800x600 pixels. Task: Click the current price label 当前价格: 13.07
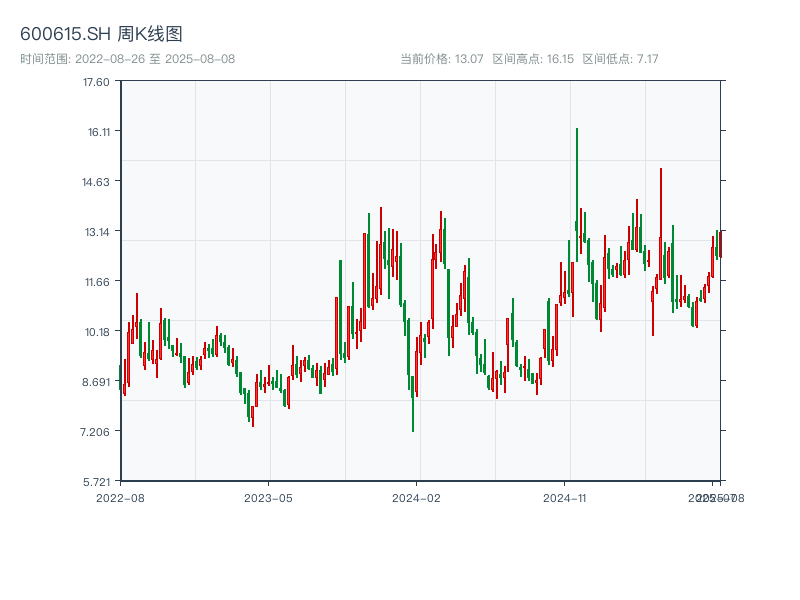(441, 59)
